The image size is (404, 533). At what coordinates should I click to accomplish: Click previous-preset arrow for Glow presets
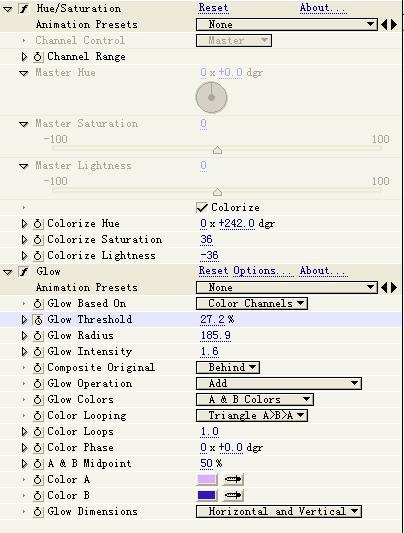coord(384,288)
